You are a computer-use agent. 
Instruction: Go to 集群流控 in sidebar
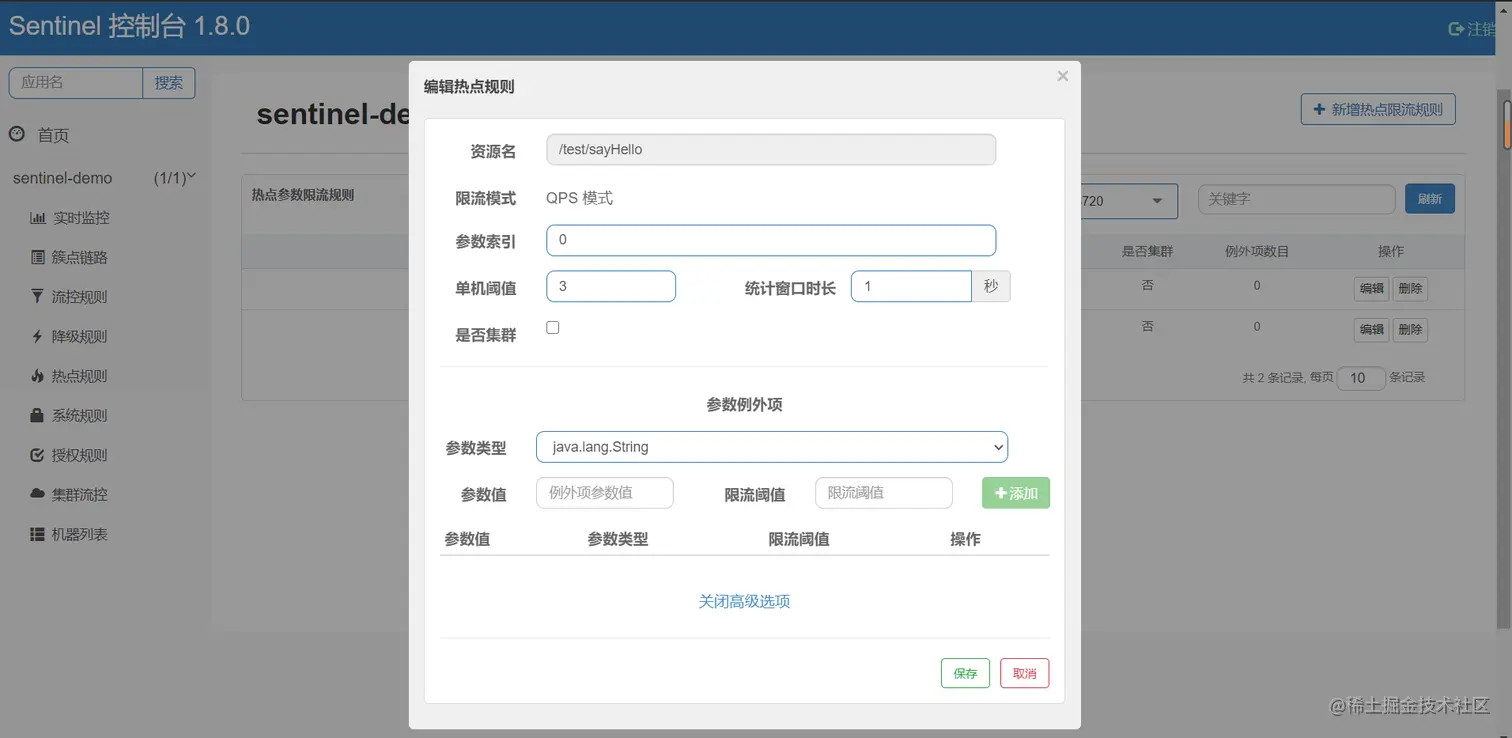pyautogui.click(x=79, y=494)
